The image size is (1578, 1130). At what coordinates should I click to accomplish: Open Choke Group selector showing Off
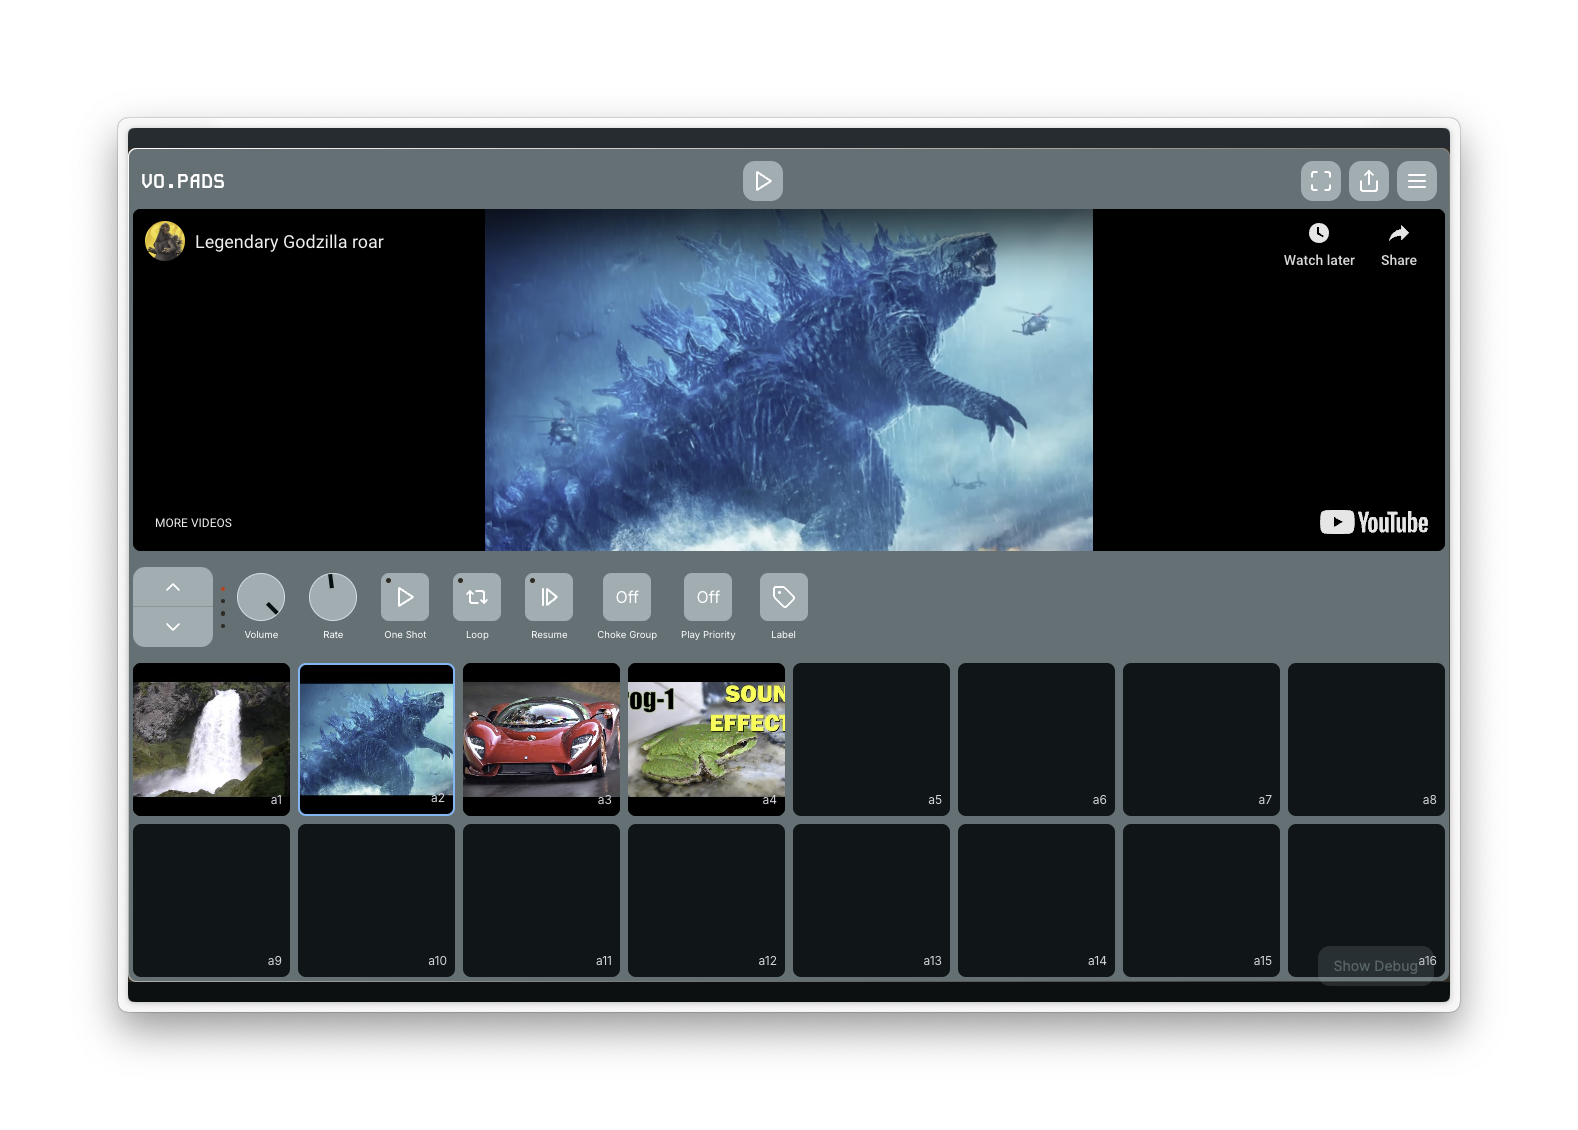click(x=627, y=597)
